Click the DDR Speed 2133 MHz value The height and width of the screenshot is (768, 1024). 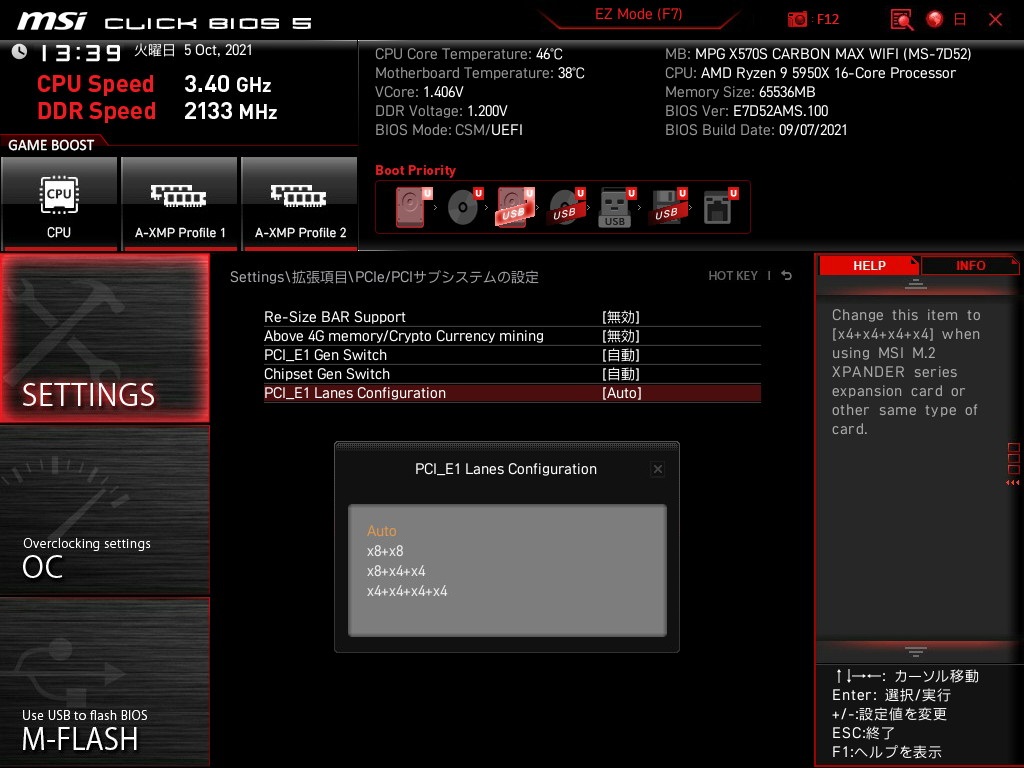[x=231, y=111]
